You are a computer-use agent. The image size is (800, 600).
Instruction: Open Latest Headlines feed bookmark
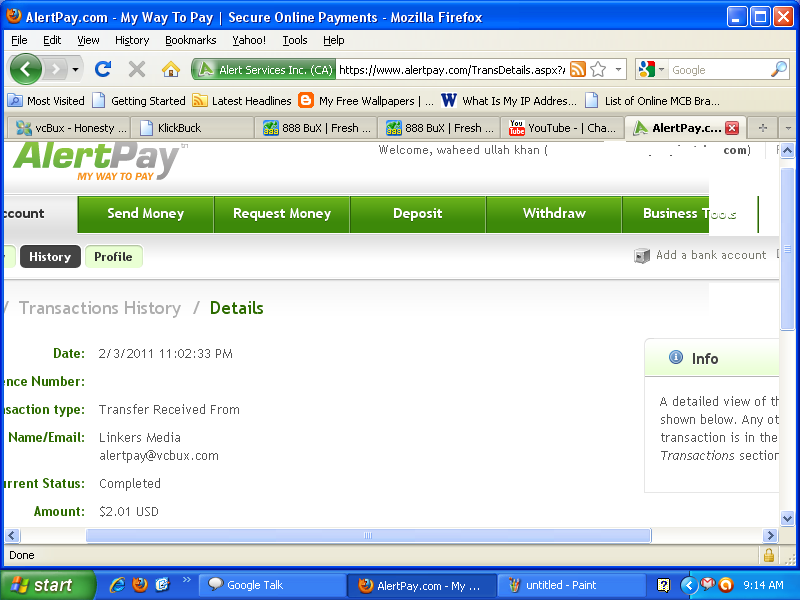click(242, 101)
